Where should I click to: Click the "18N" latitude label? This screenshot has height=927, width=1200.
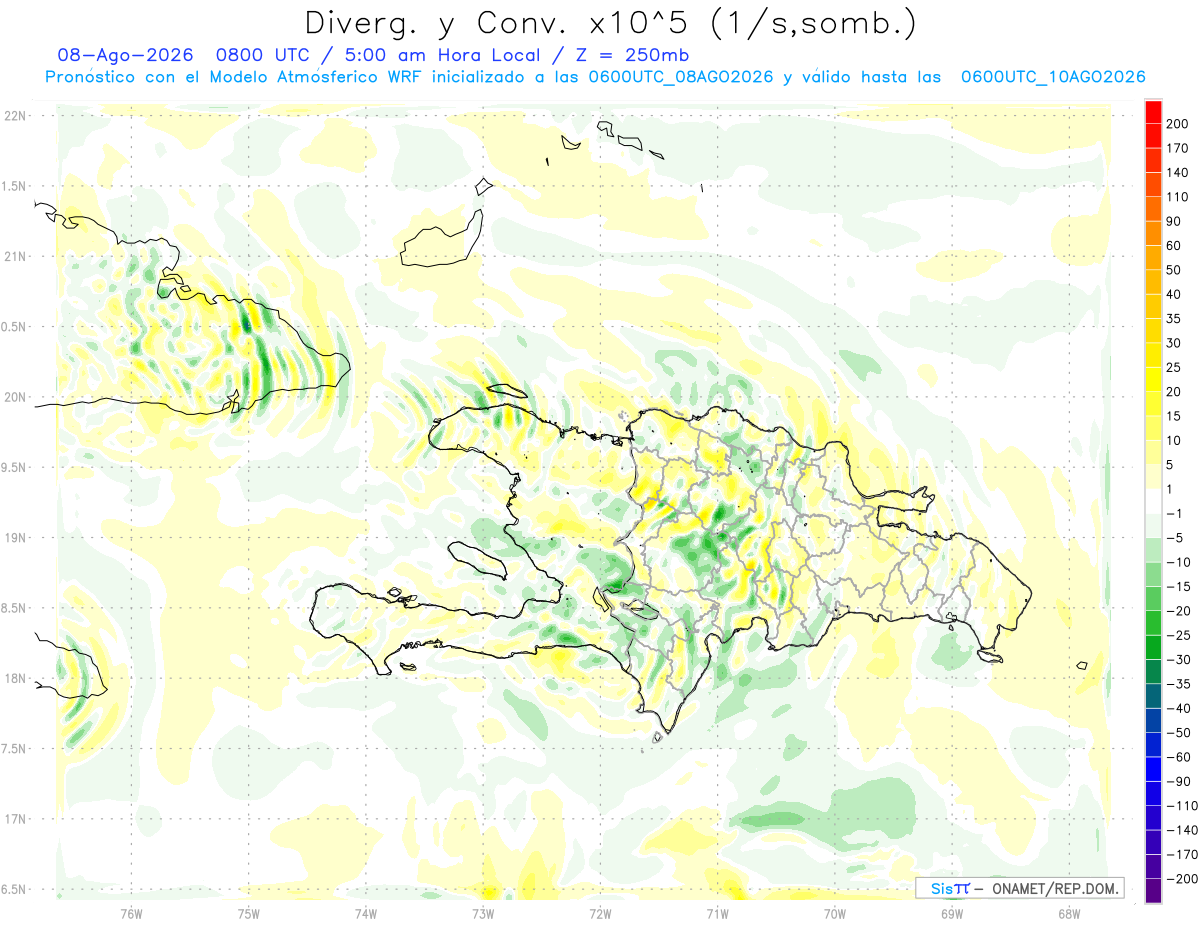tap(14, 679)
